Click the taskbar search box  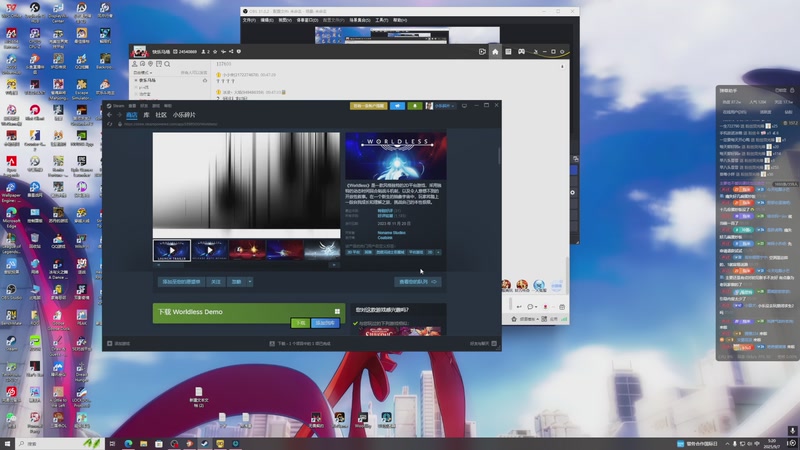point(59,444)
